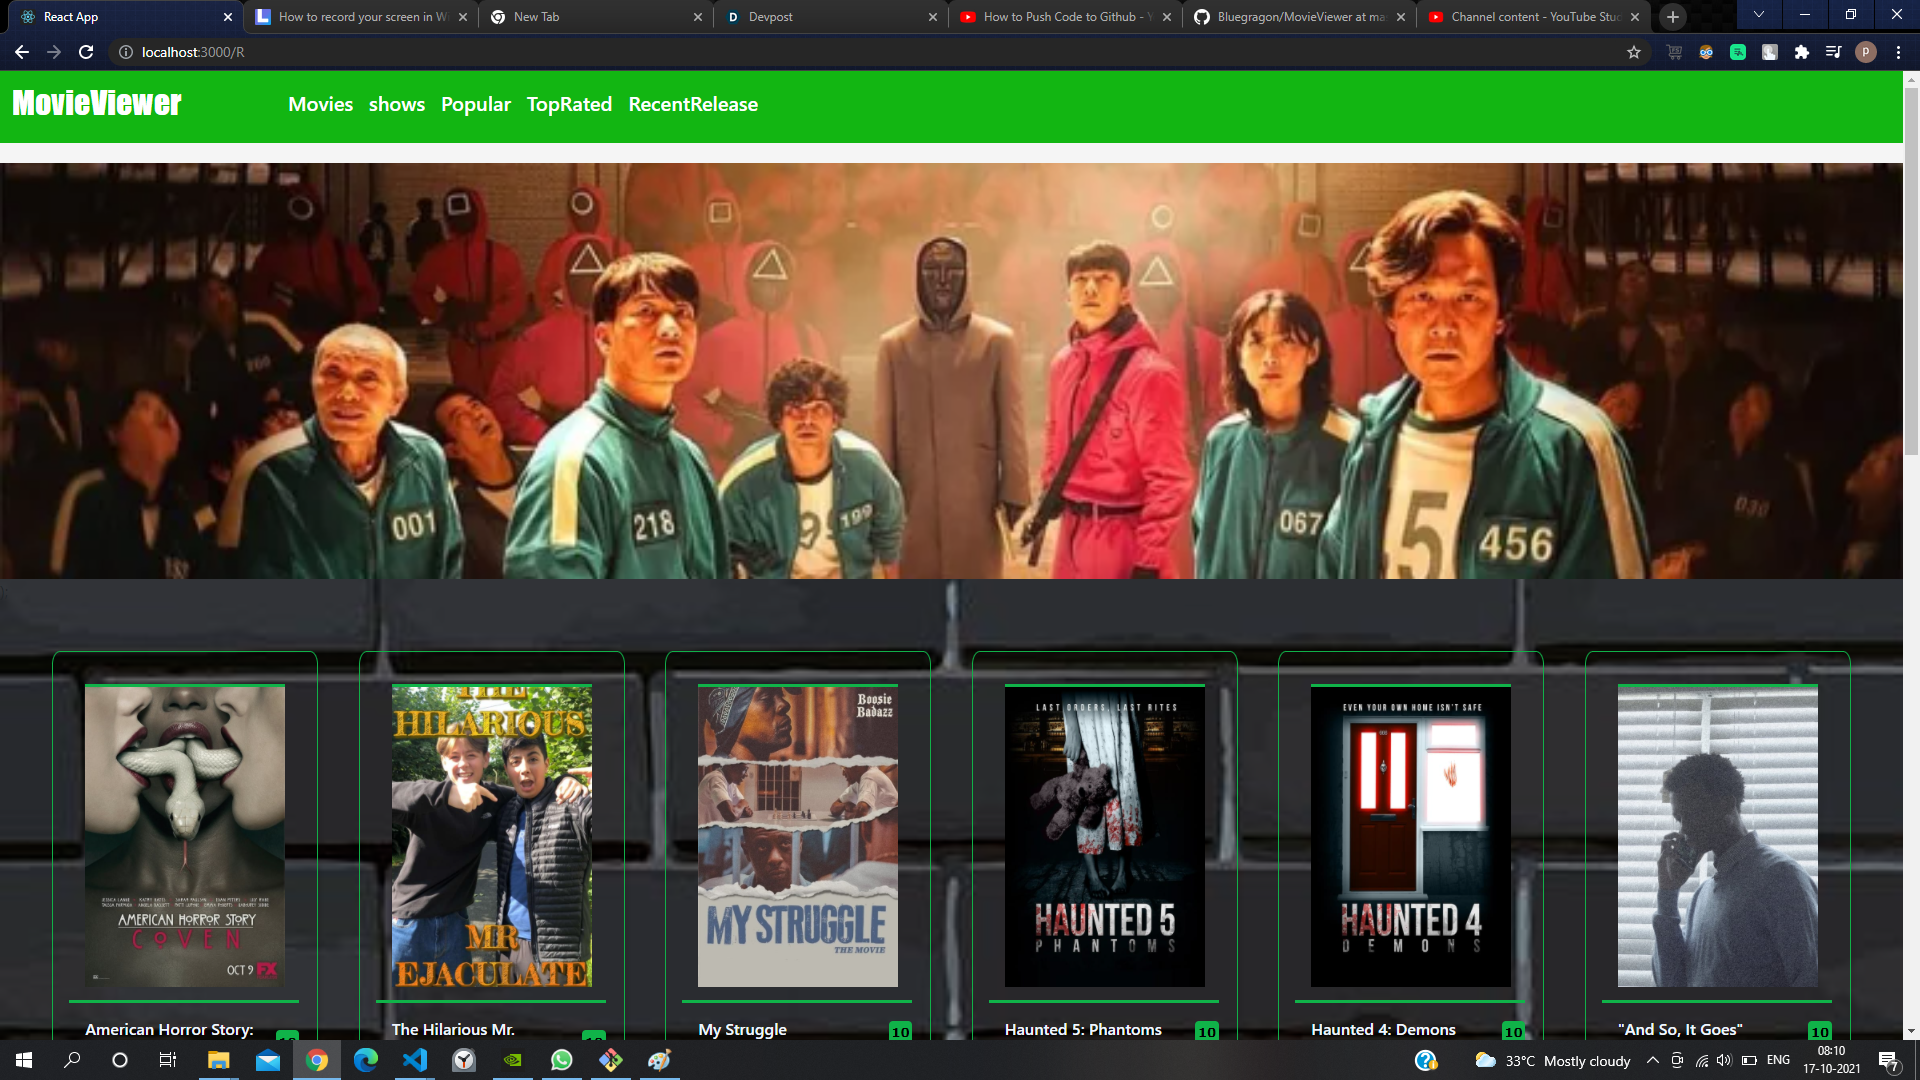Toggle the system volume speaker icon

coord(1724,1060)
